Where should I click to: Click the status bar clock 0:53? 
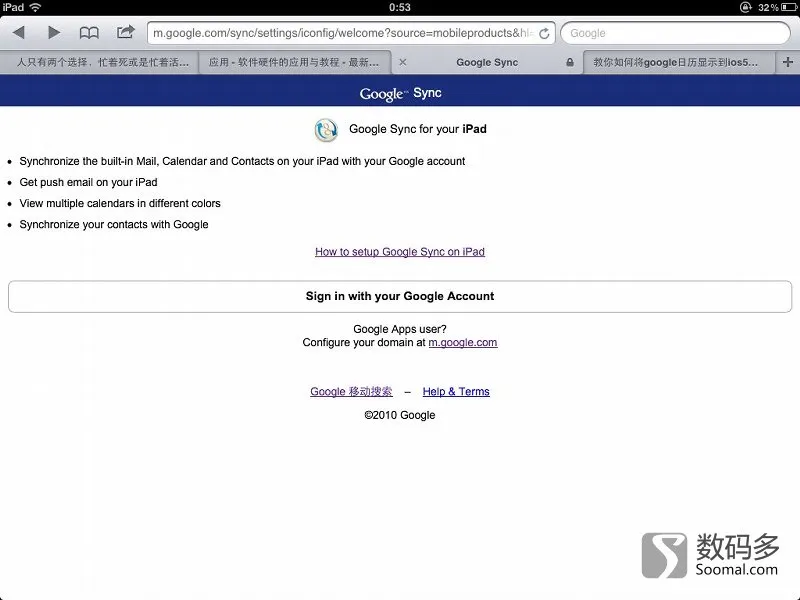coord(400,7)
